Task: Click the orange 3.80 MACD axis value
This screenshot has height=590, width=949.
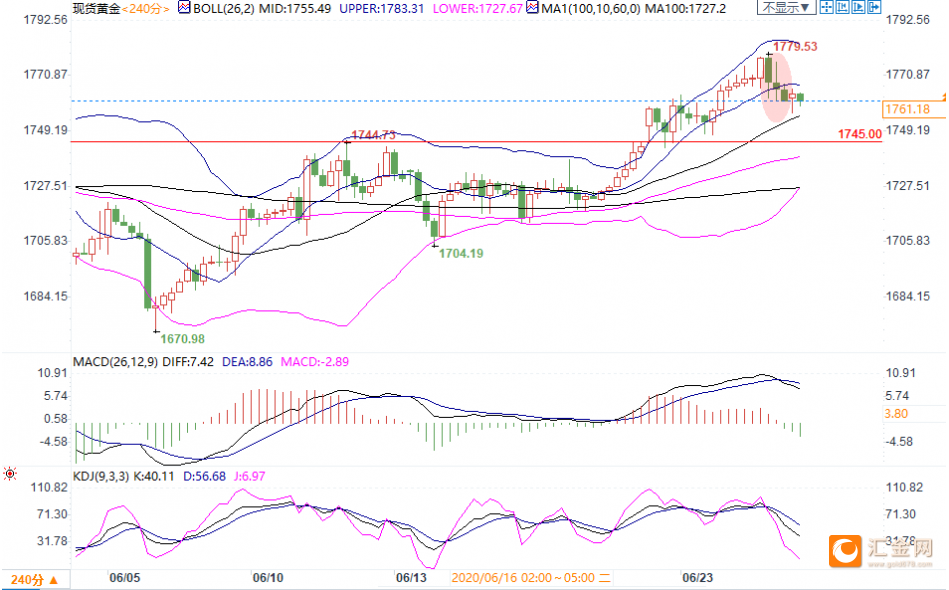Action: [x=896, y=414]
